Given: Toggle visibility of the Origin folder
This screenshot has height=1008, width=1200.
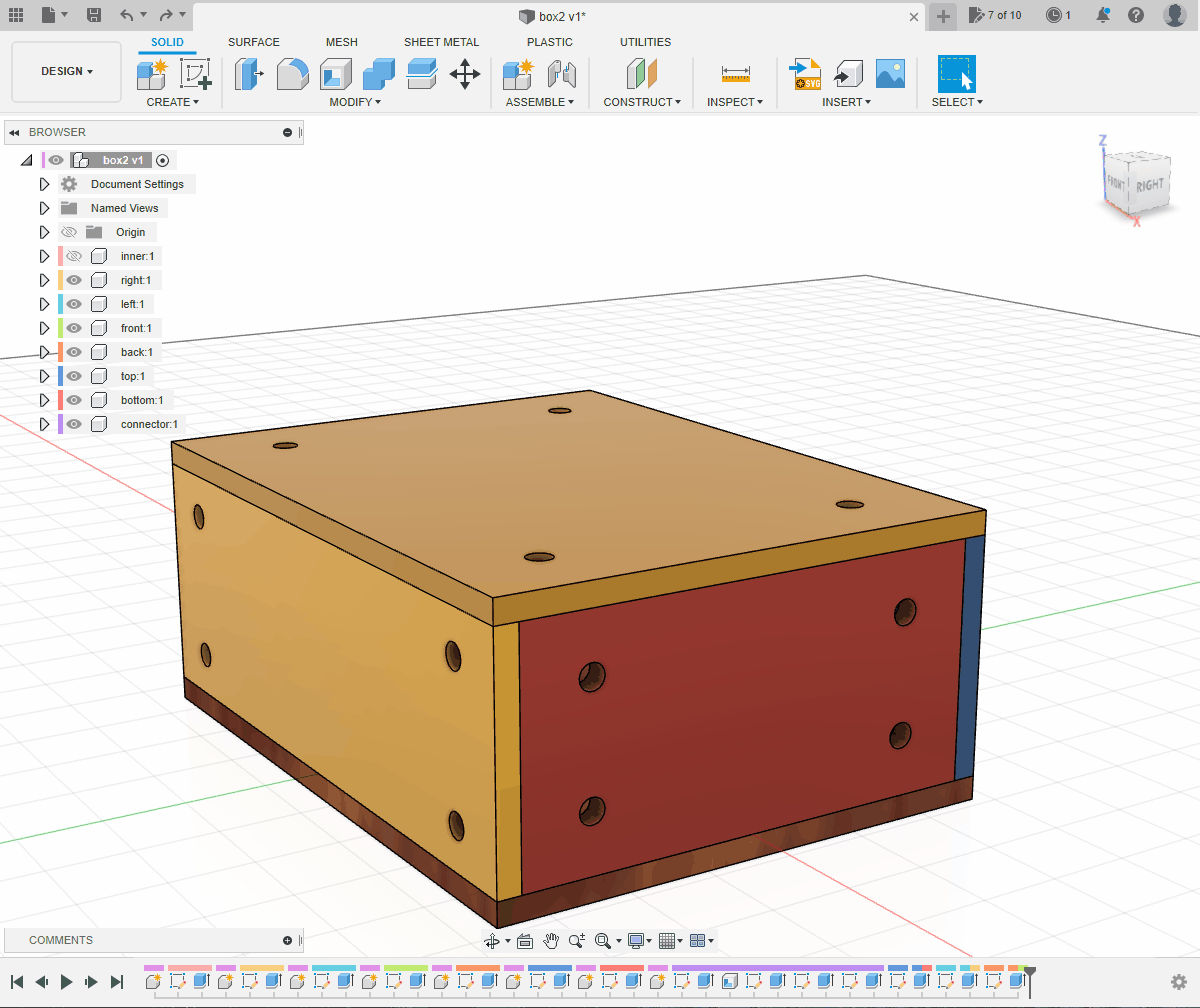Looking at the screenshot, I should point(69,232).
